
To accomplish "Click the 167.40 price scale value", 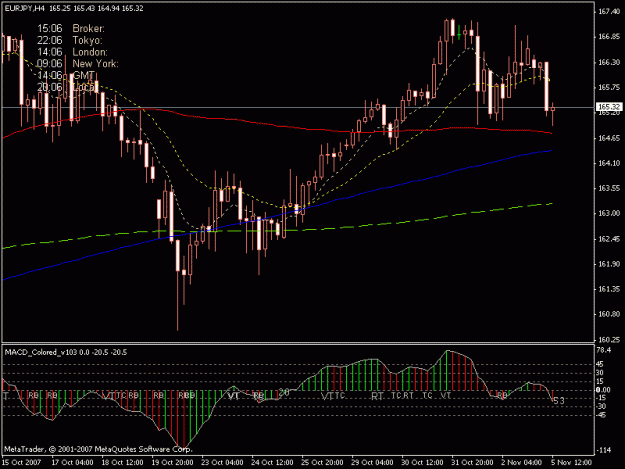I will click(x=609, y=12).
